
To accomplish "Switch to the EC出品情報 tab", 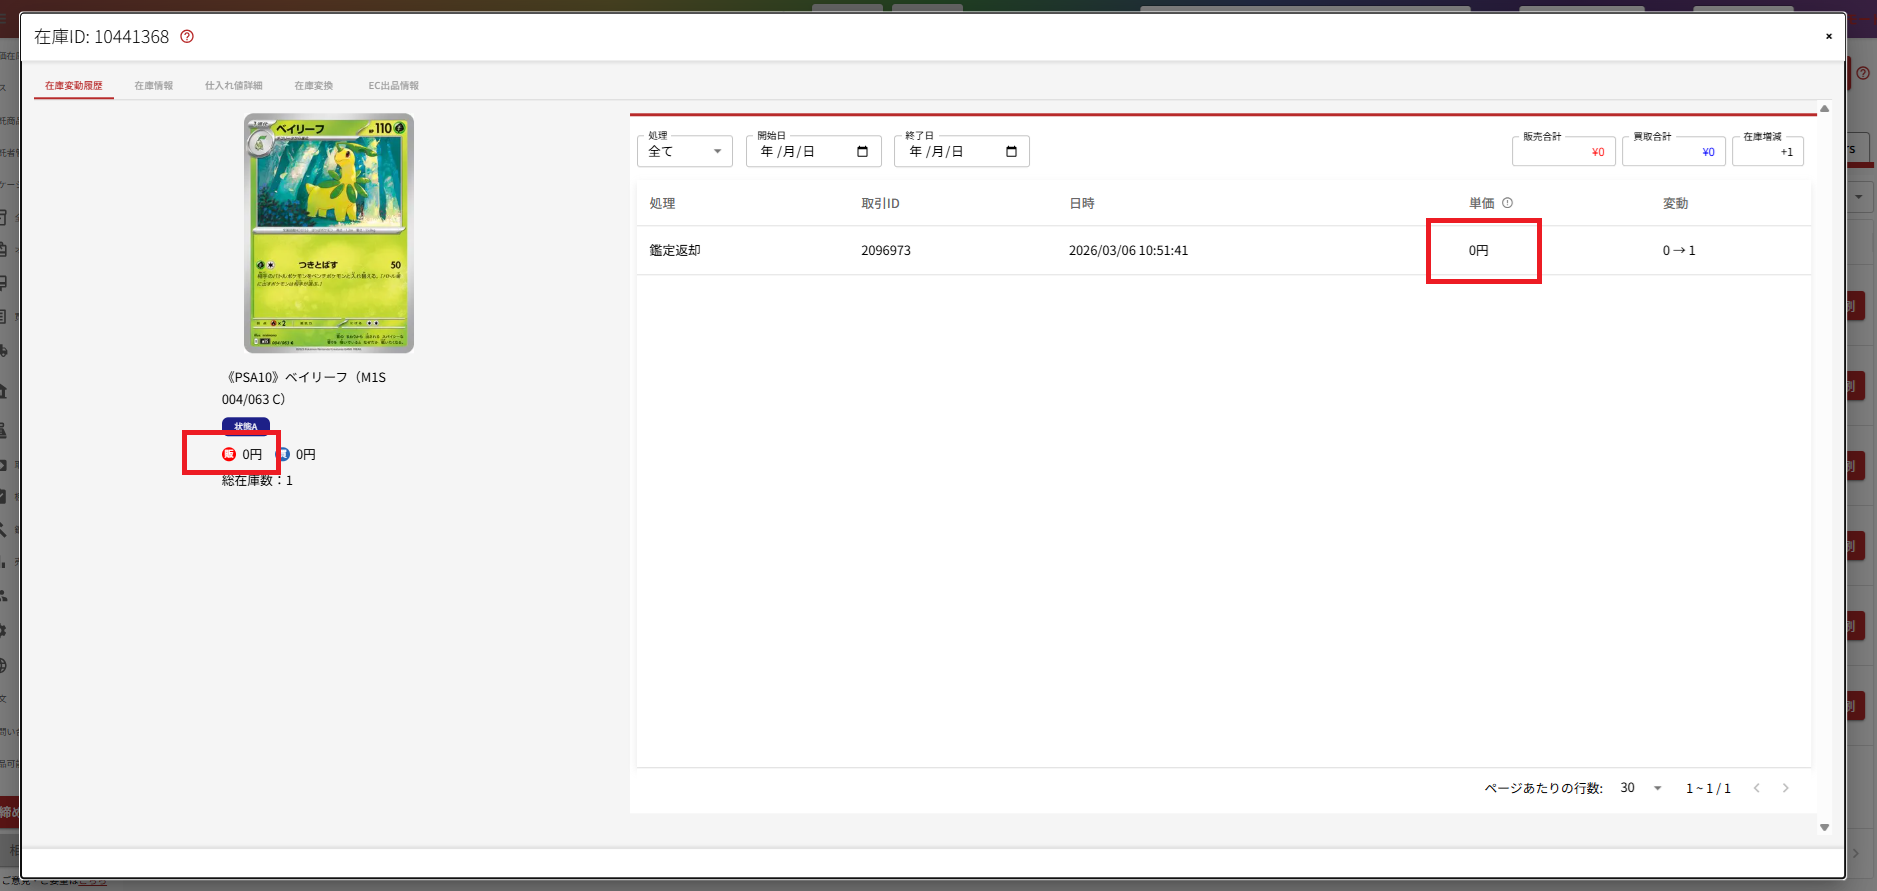I will (393, 86).
